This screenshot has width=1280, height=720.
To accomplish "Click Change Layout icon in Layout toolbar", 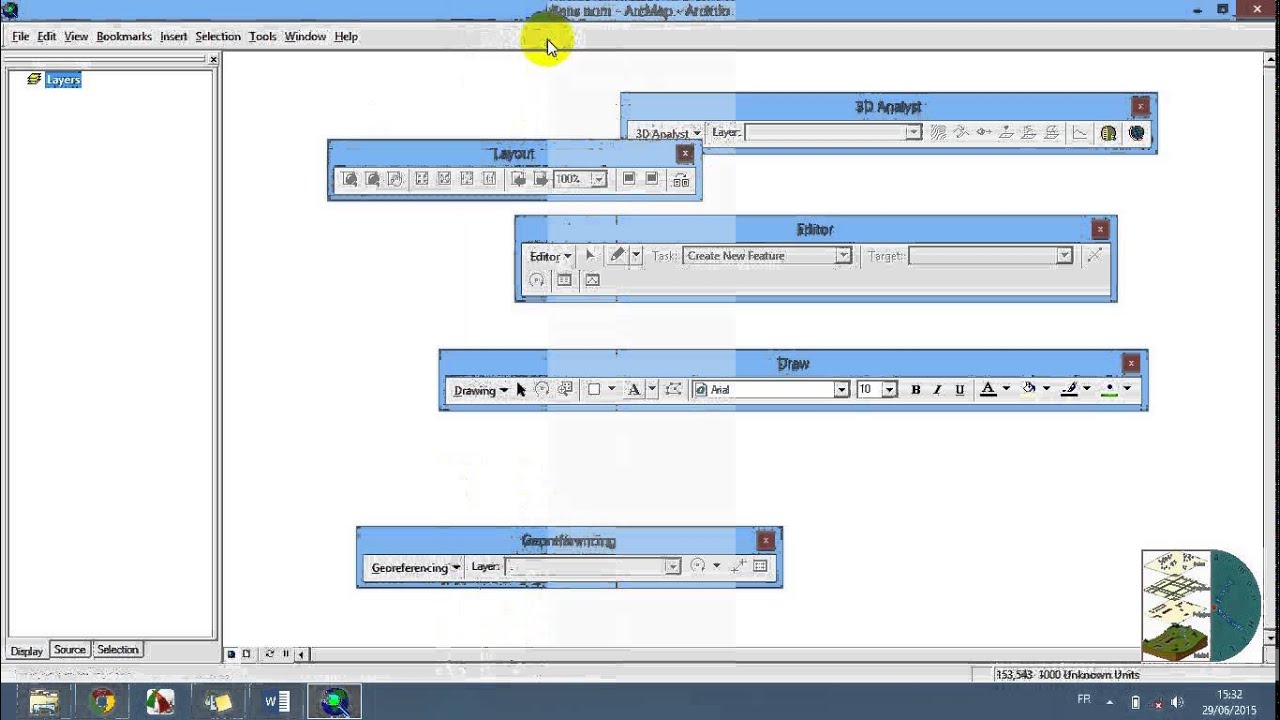I will [681, 179].
